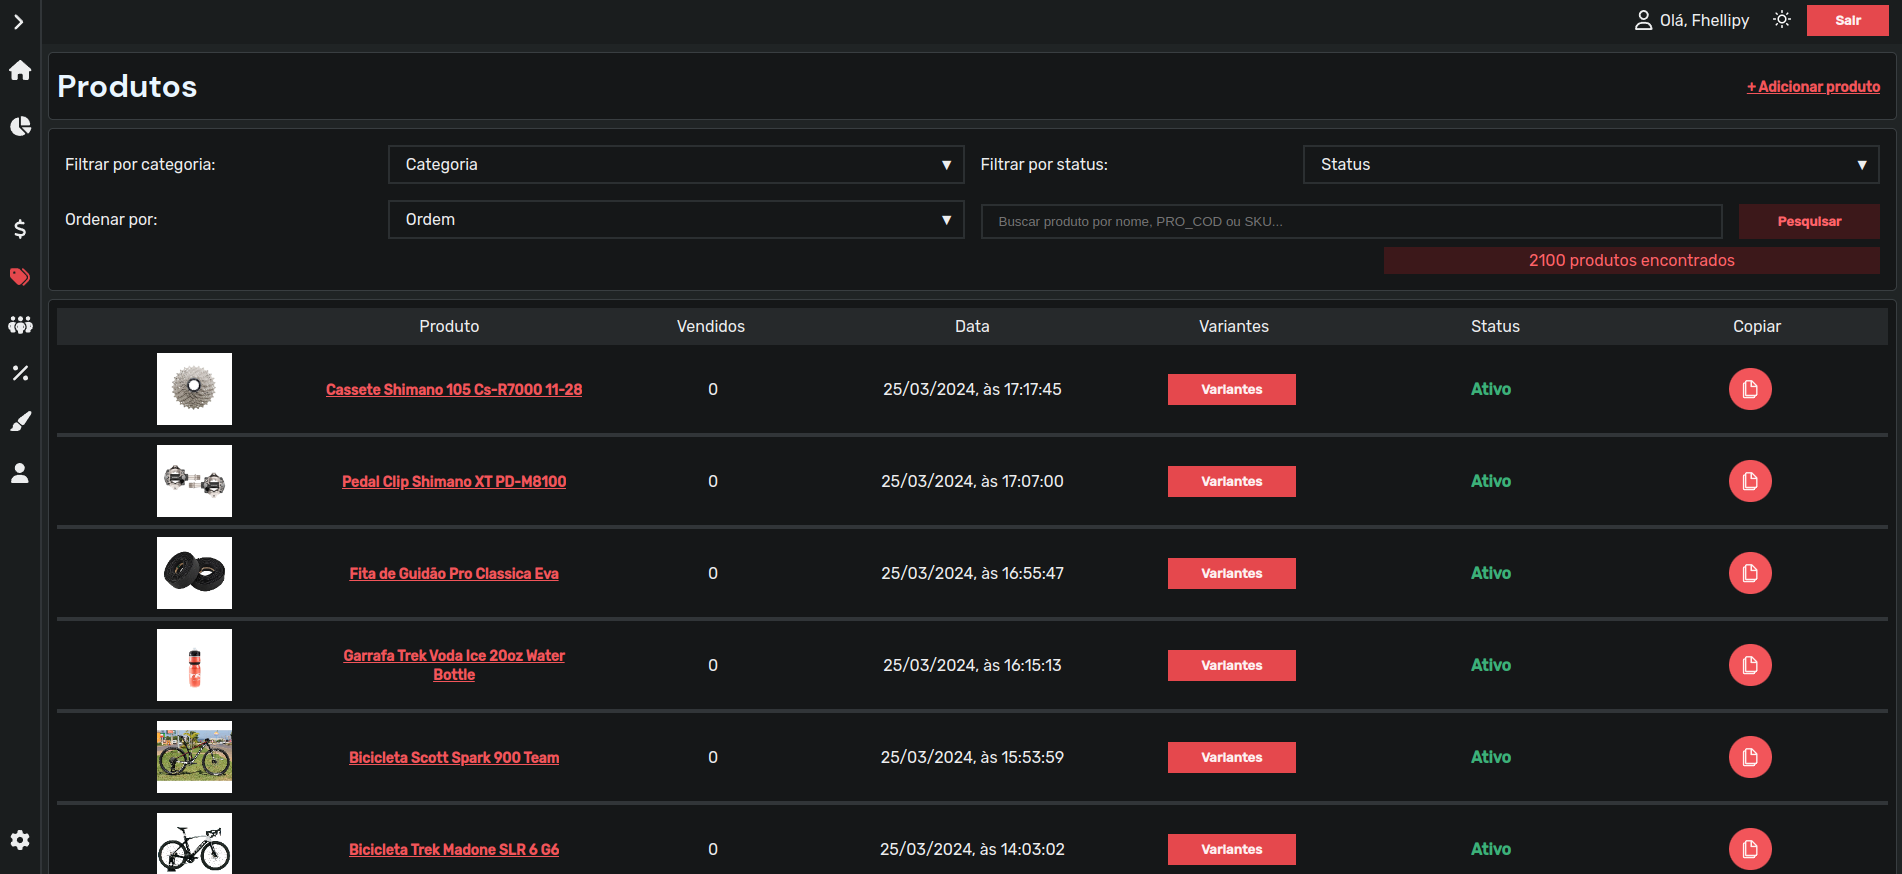The height and width of the screenshot is (874, 1902).
Task: Open the home icon in sidebar
Action: [20, 70]
